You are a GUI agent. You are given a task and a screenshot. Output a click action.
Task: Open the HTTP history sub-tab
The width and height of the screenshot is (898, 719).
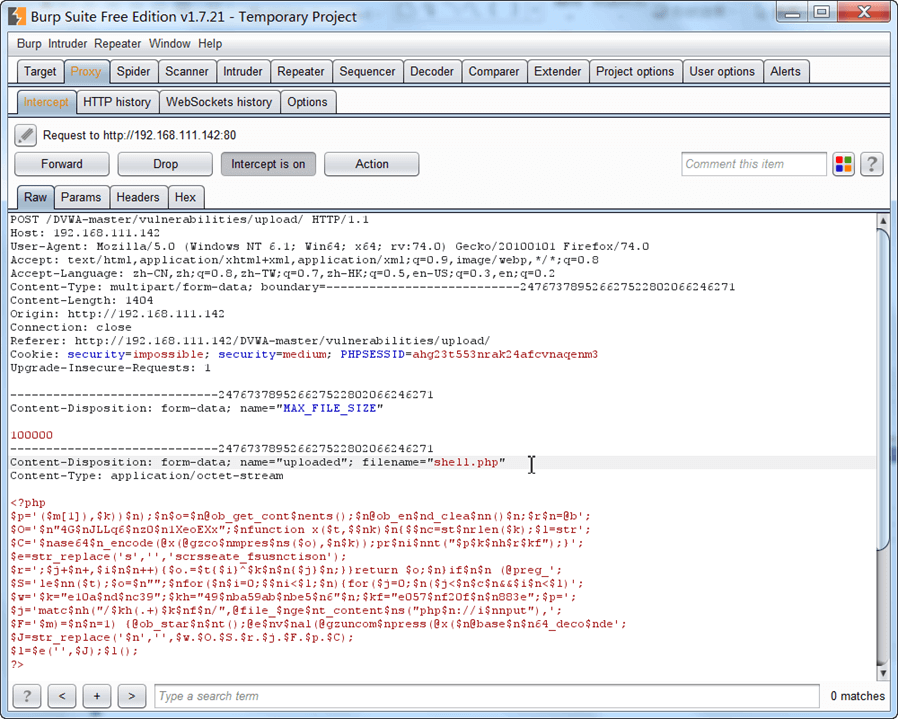coord(117,102)
